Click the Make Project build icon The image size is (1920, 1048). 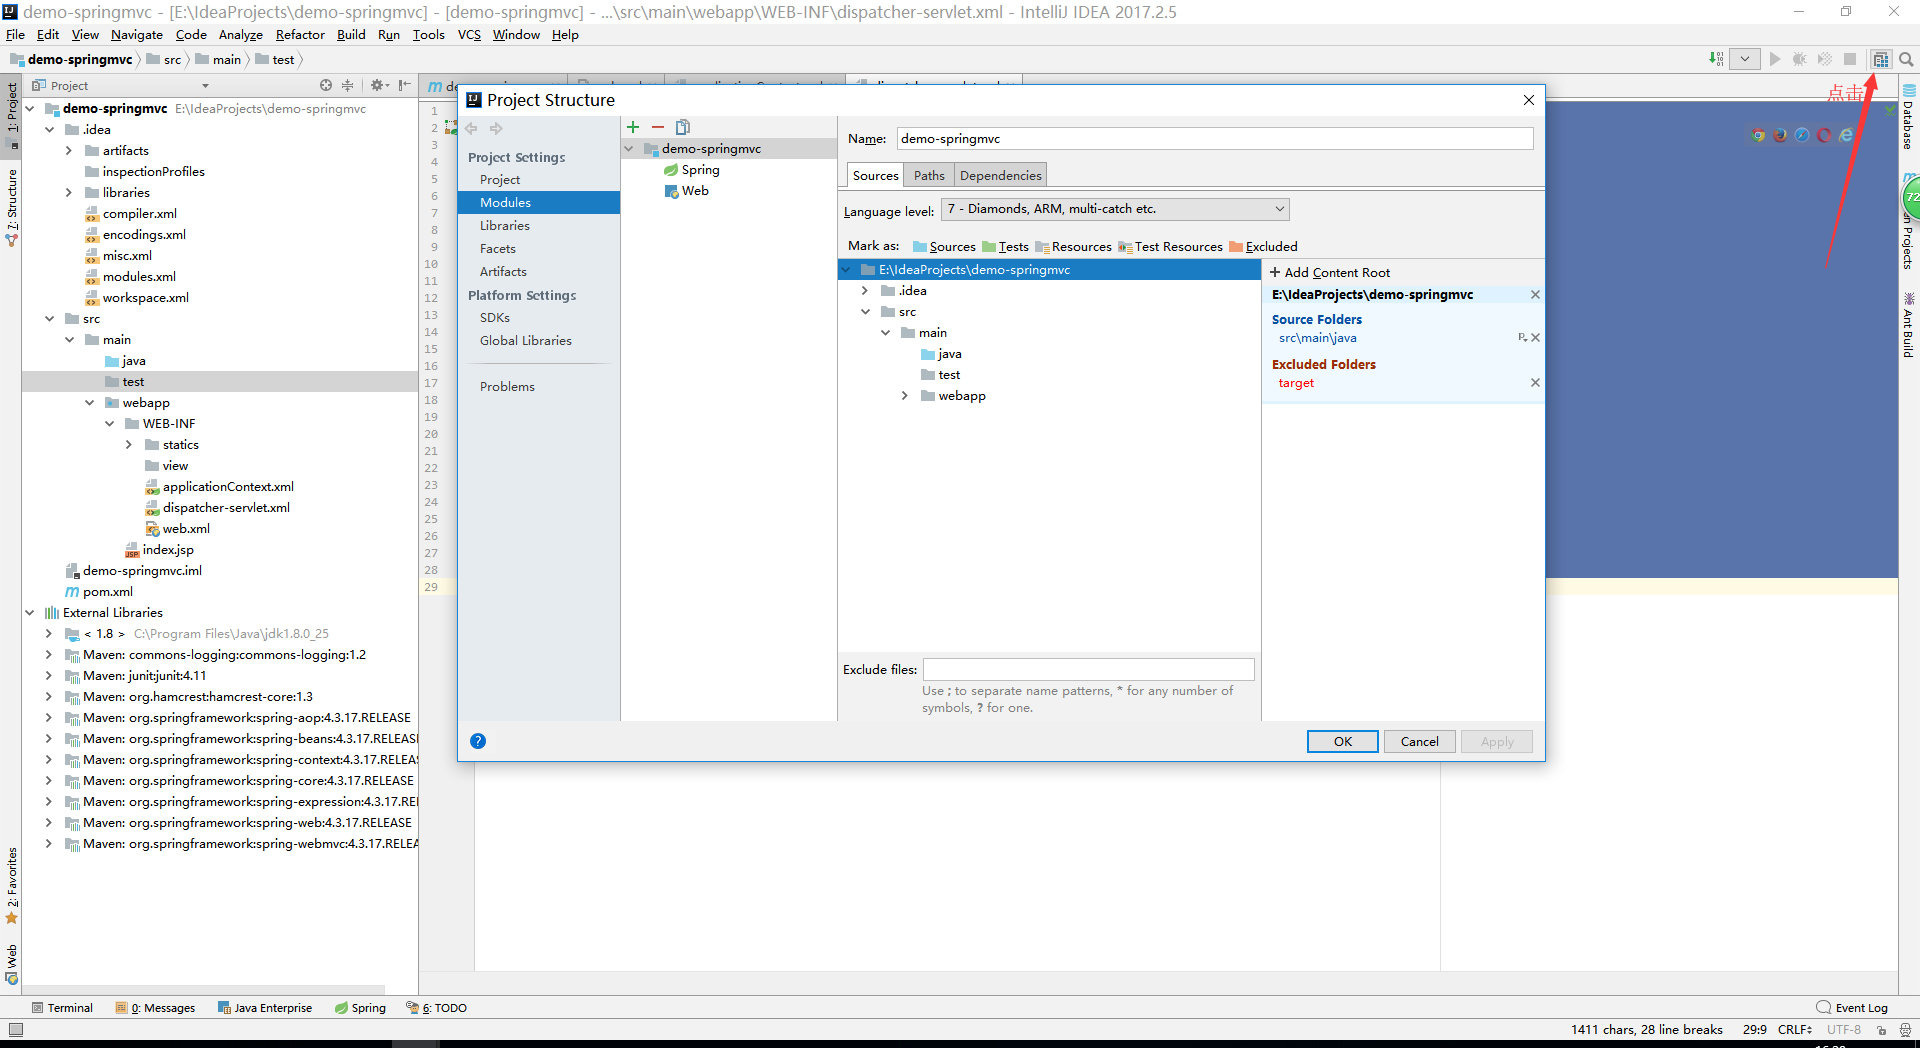coord(1716,59)
